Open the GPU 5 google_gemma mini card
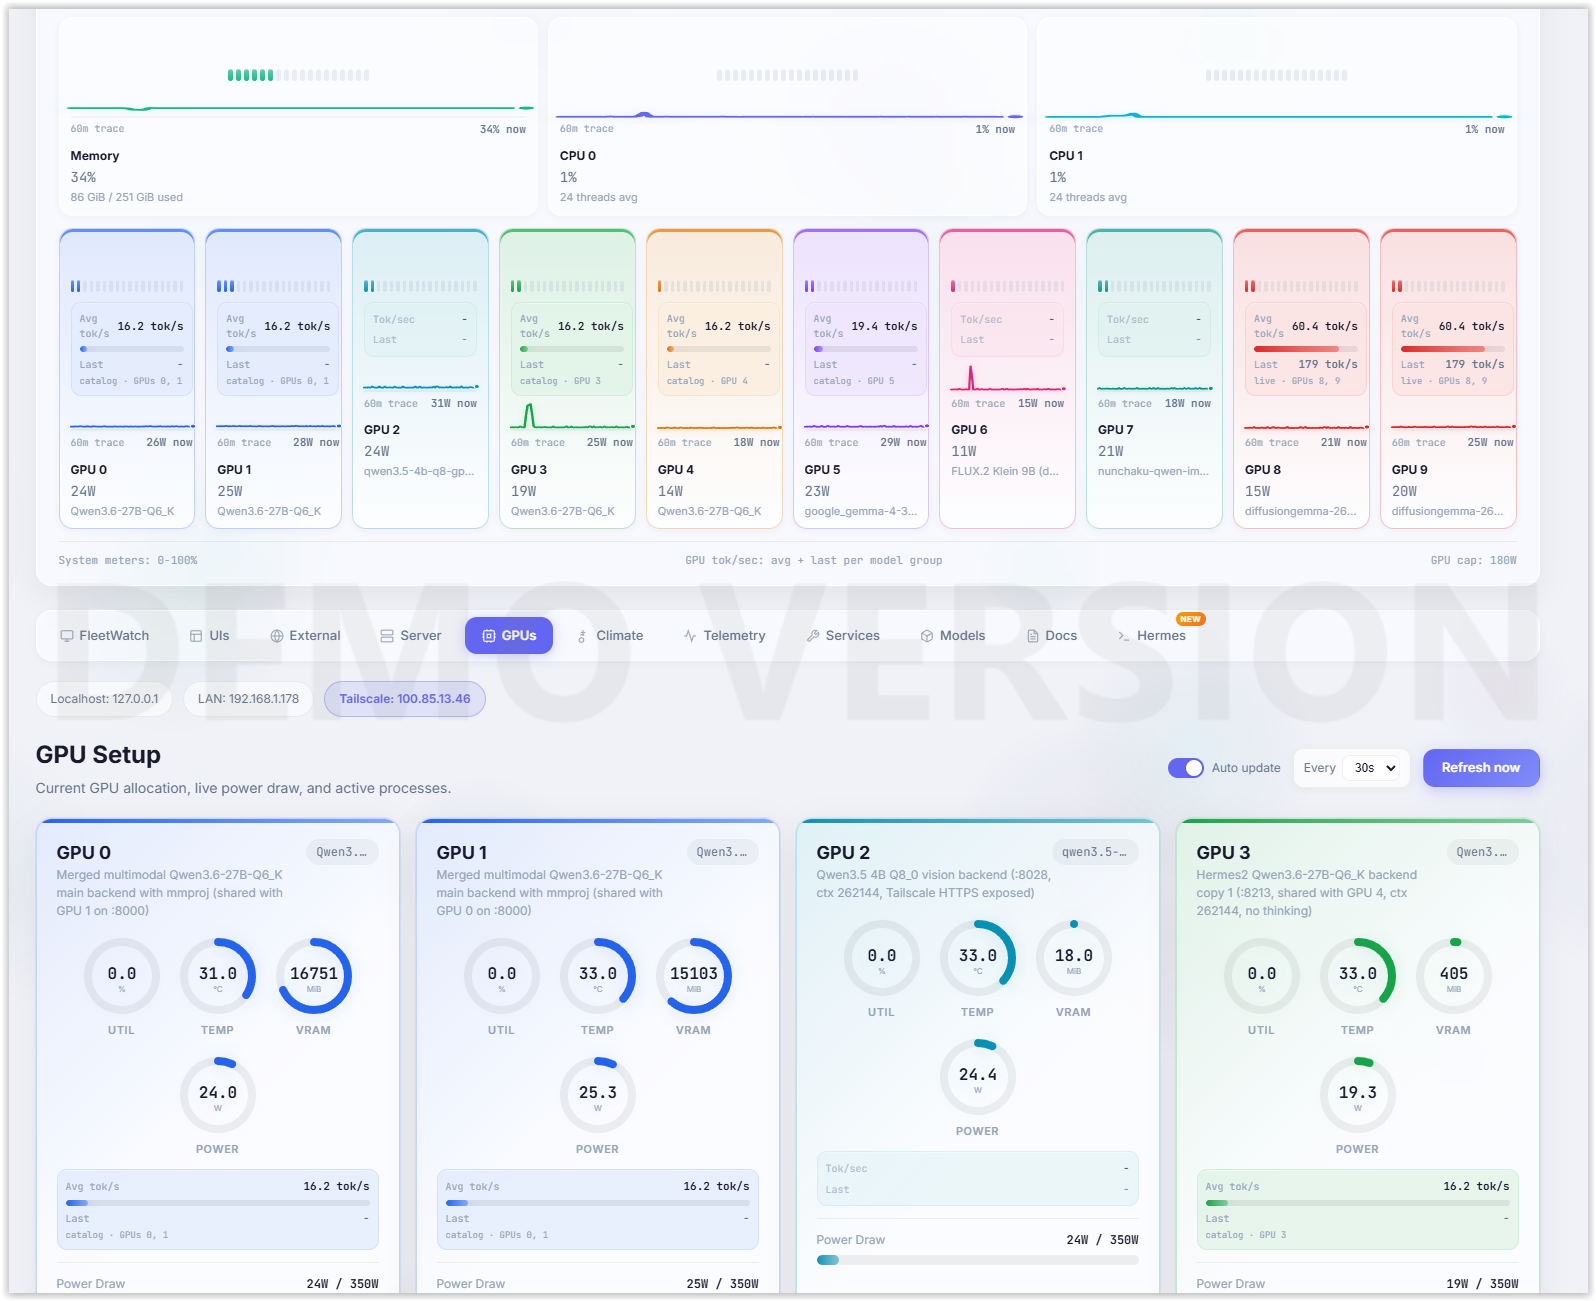 coord(861,379)
